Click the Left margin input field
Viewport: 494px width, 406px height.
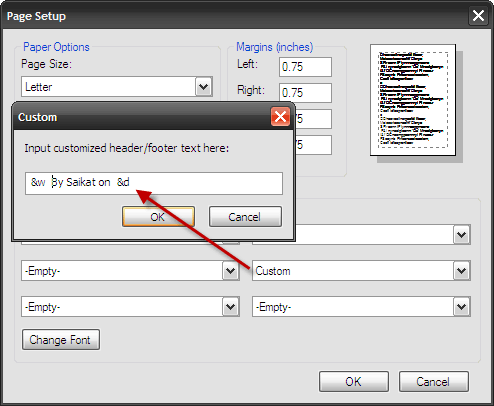(x=305, y=67)
